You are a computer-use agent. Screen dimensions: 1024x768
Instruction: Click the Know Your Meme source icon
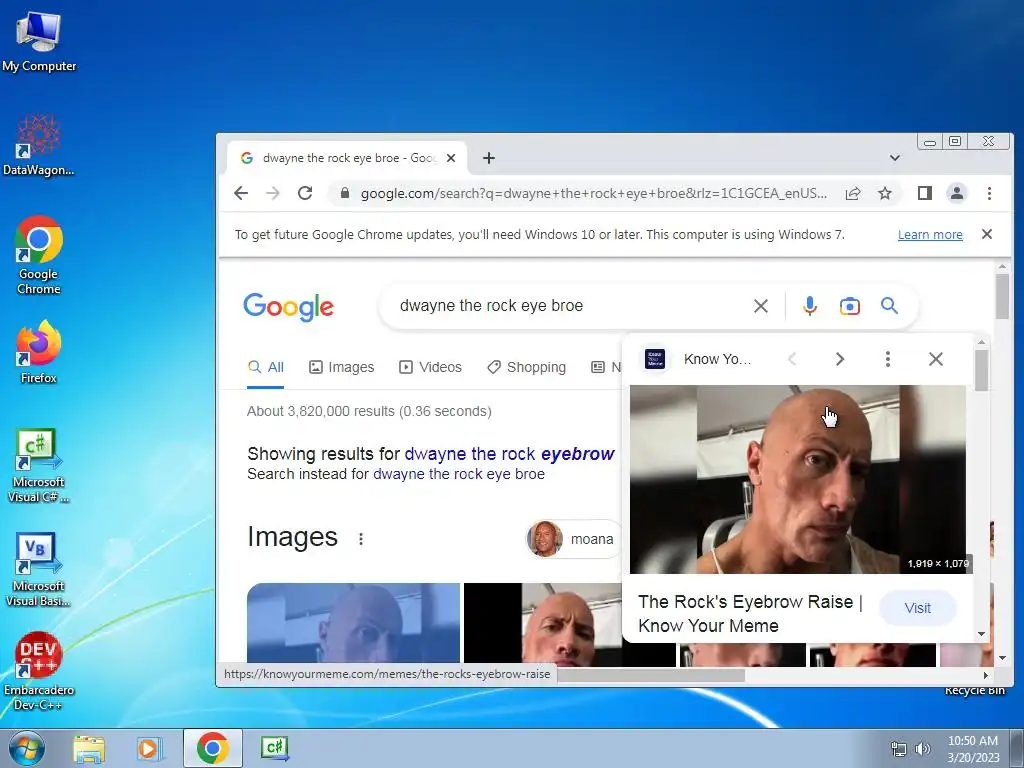pos(655,359)
